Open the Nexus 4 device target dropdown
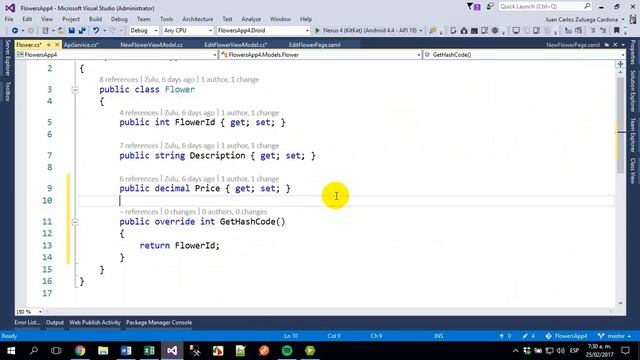Viewport: 640px width, 360px height. pyautogui.click(x=421, y=31)
